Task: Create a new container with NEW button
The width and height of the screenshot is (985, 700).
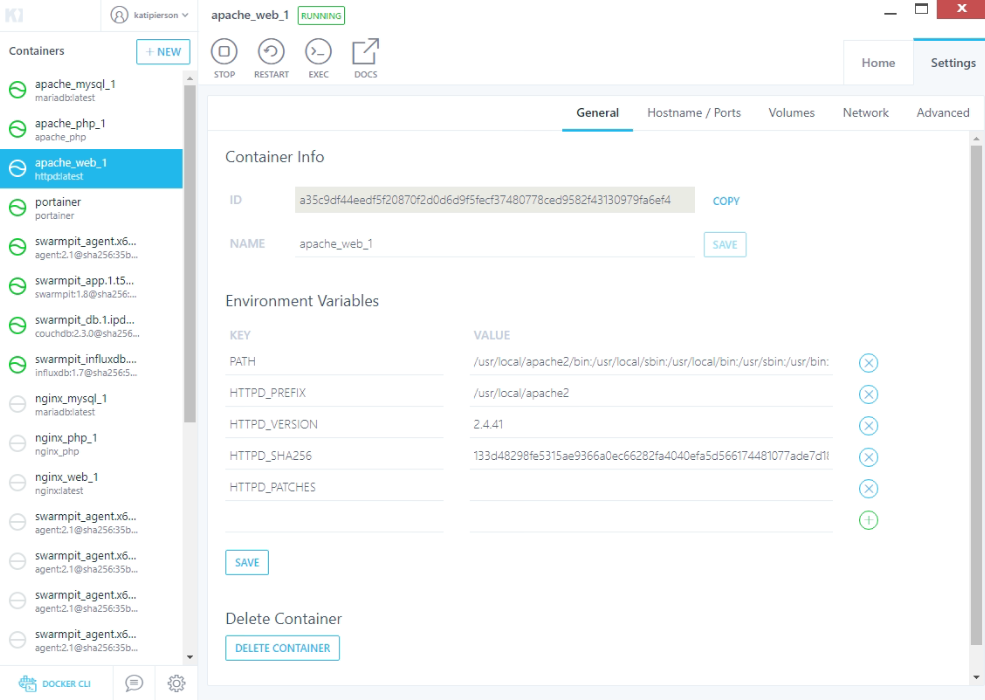Action: [163, 52]
